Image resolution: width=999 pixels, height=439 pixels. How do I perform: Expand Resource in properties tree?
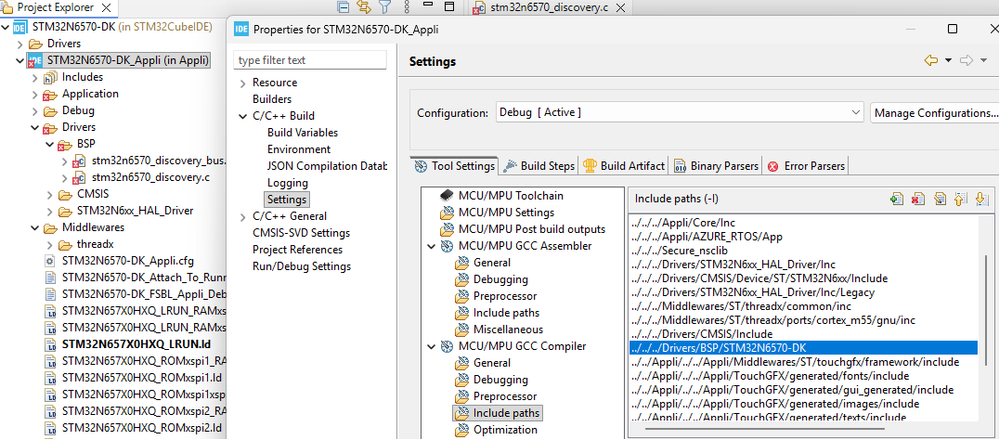243,83
